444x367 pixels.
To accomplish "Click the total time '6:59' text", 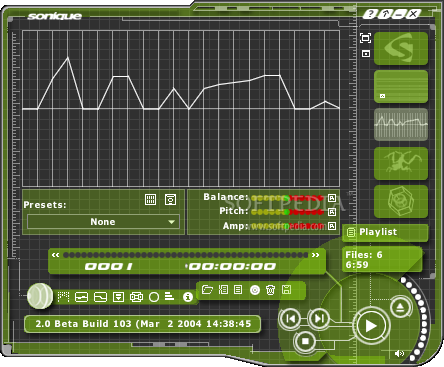I will click(x=357, y=265).
